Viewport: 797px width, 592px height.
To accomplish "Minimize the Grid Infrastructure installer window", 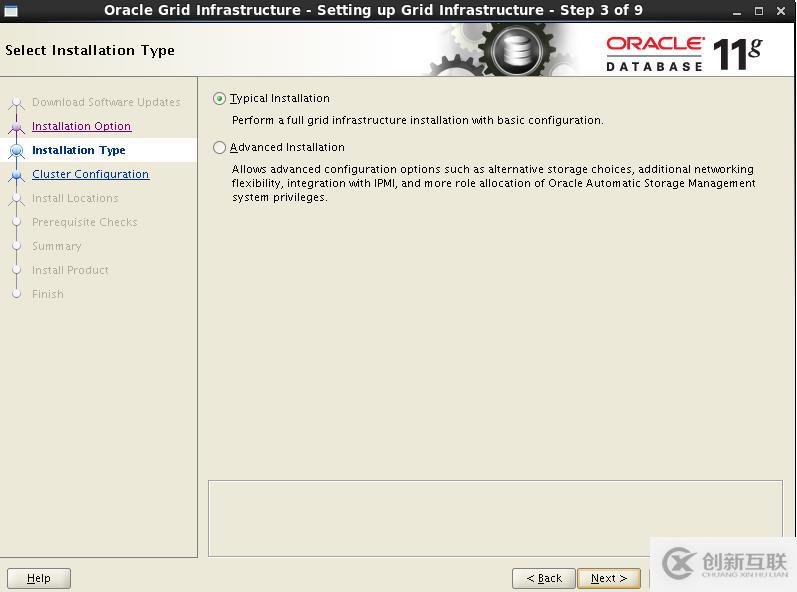I will tap(737, 11).
